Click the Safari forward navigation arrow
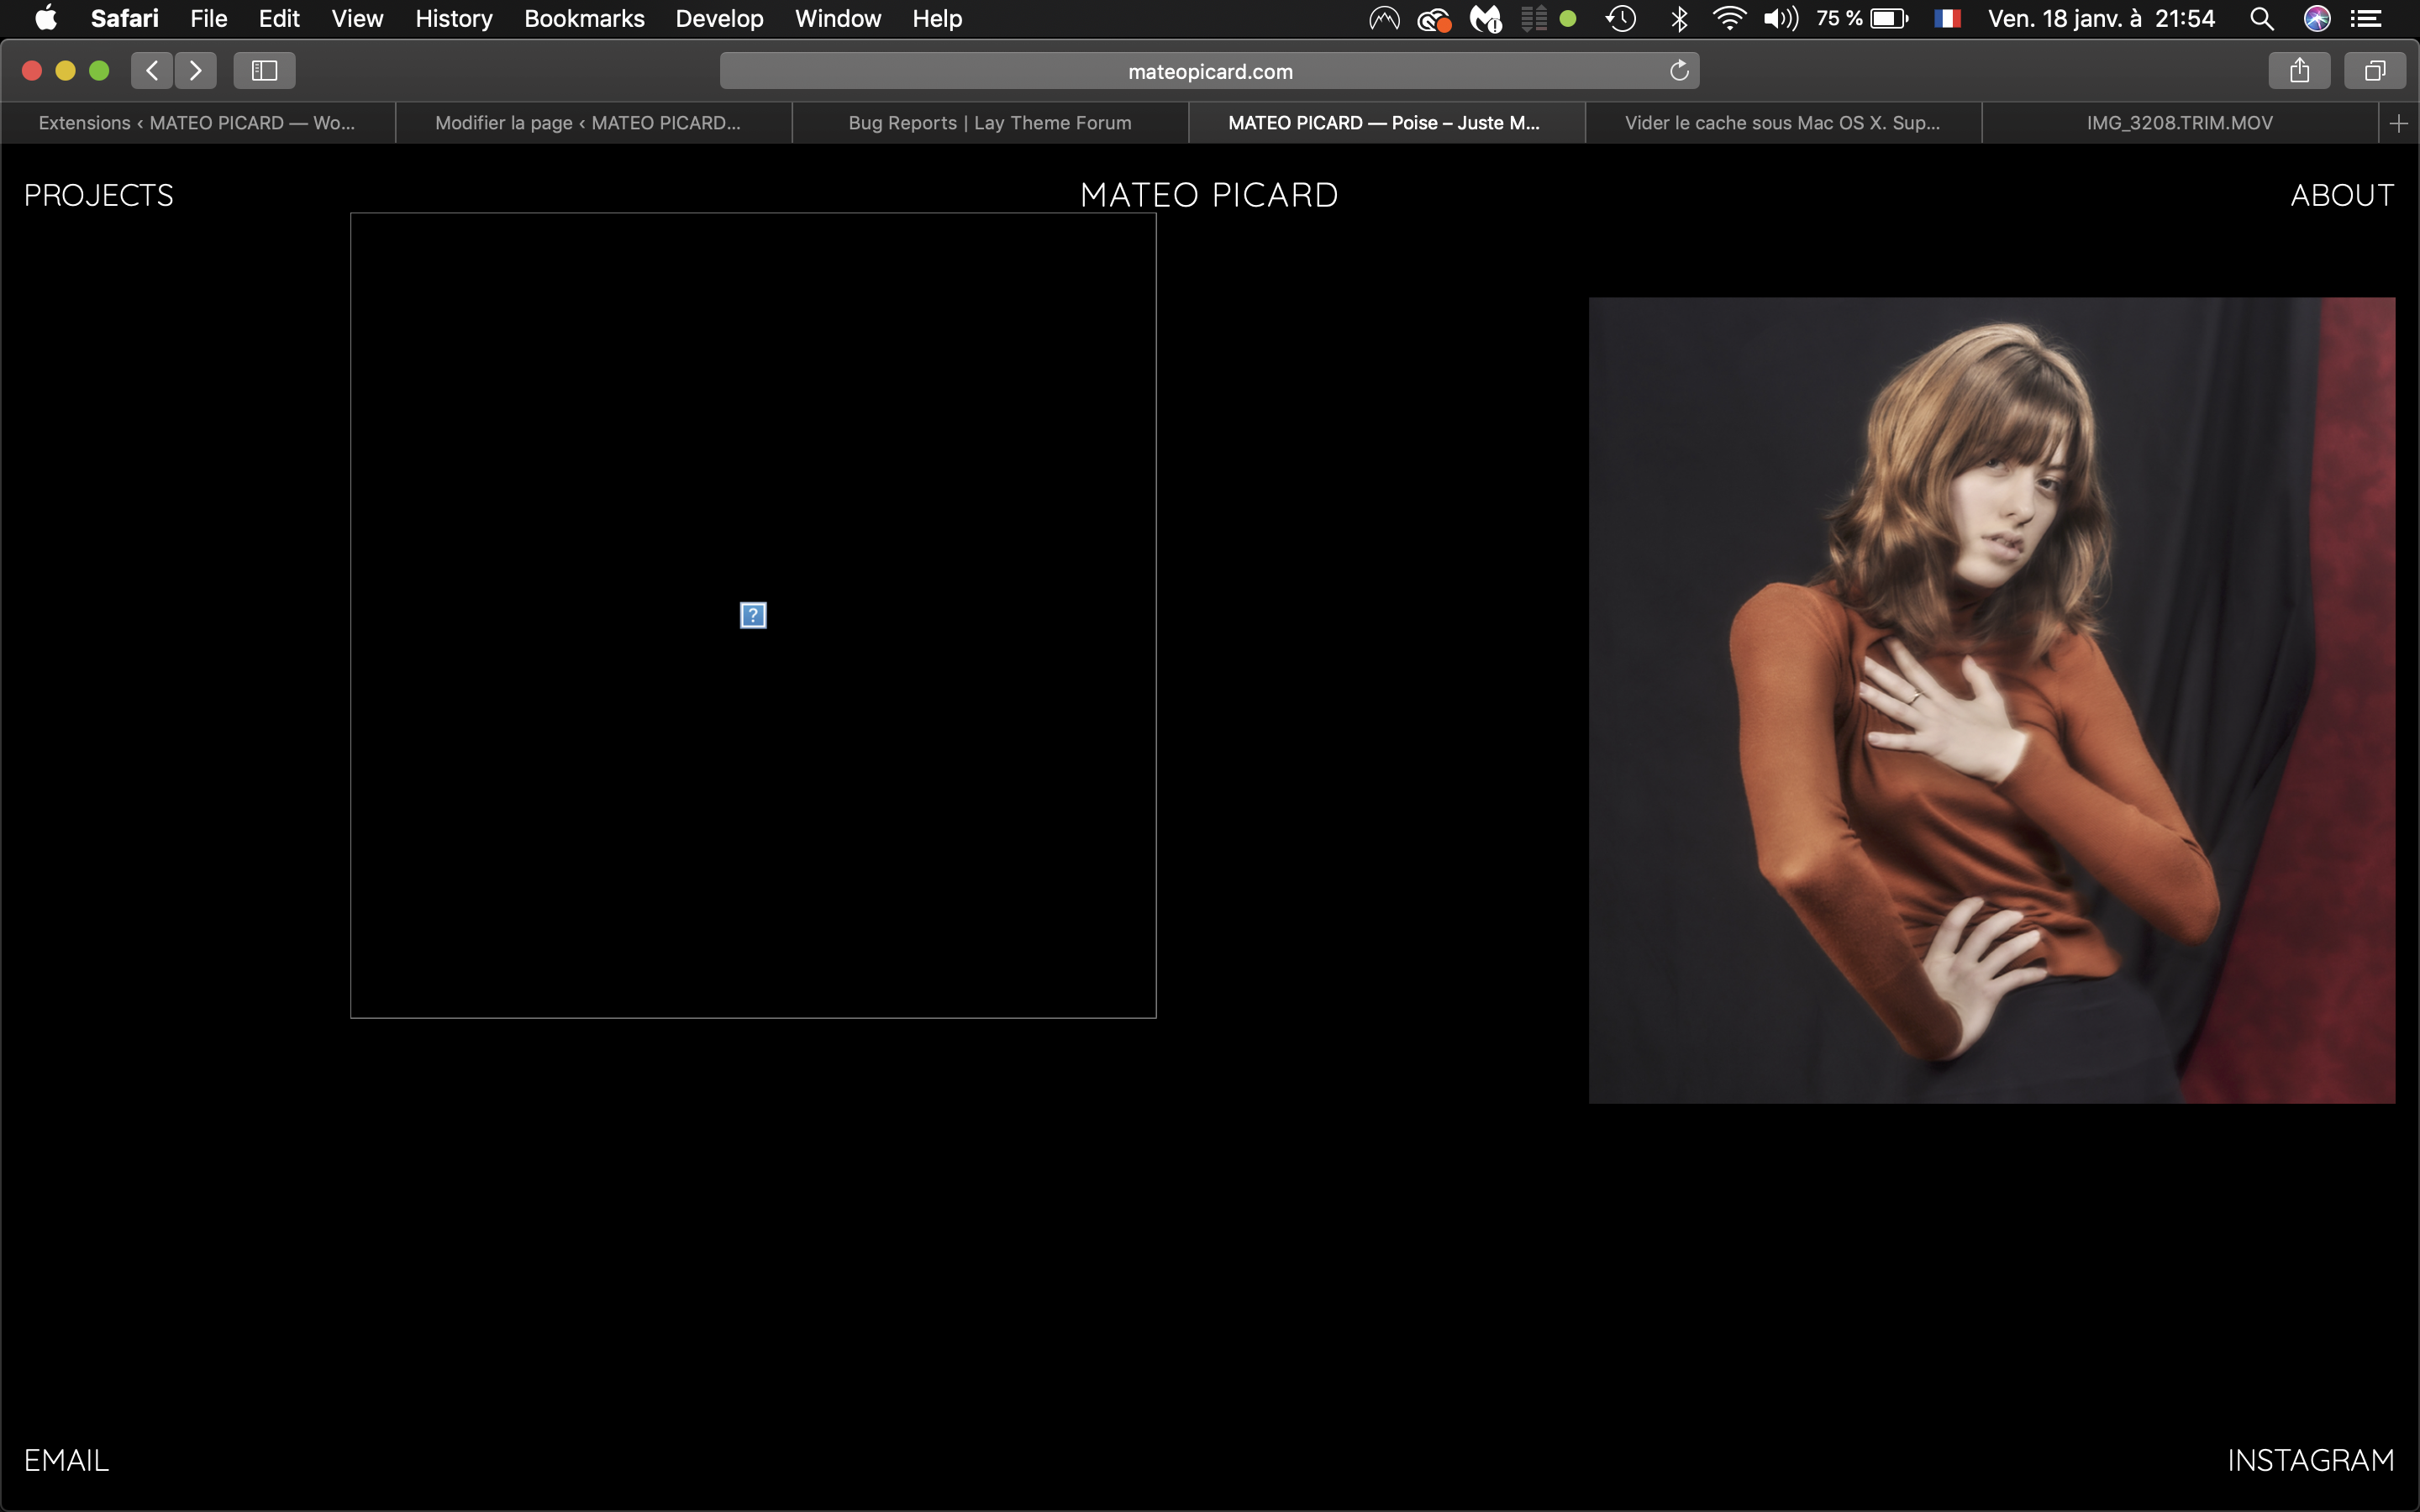Viewport: 2420px width, 1512px height. pos(196,70)
